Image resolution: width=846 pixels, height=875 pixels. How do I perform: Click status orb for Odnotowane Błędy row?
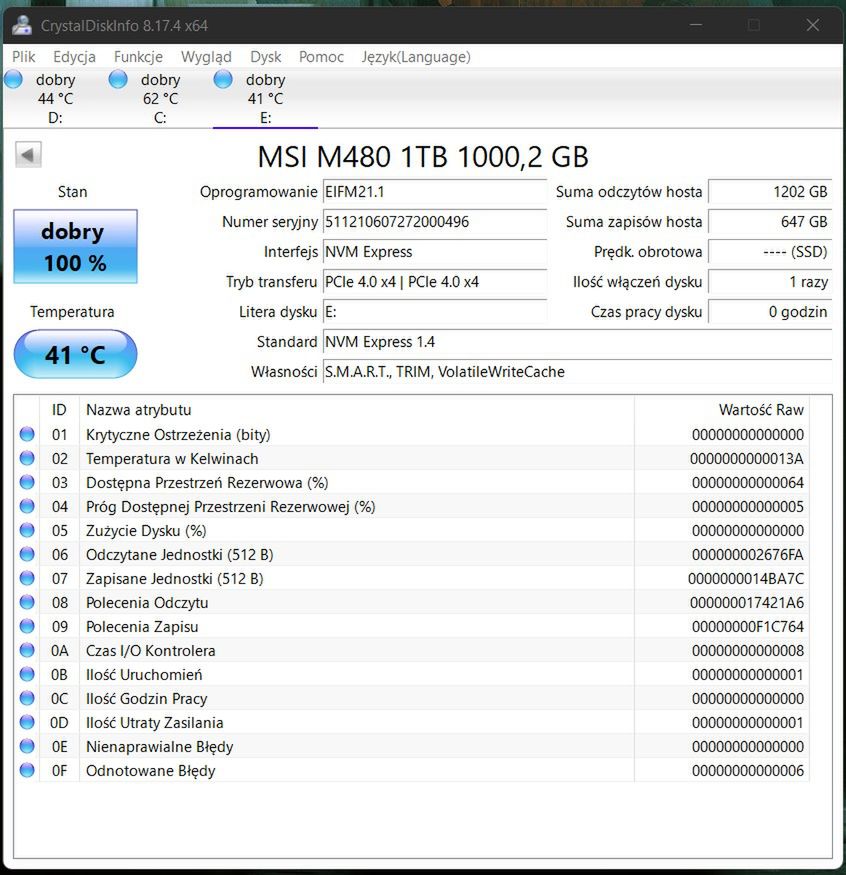pos(27,770)
